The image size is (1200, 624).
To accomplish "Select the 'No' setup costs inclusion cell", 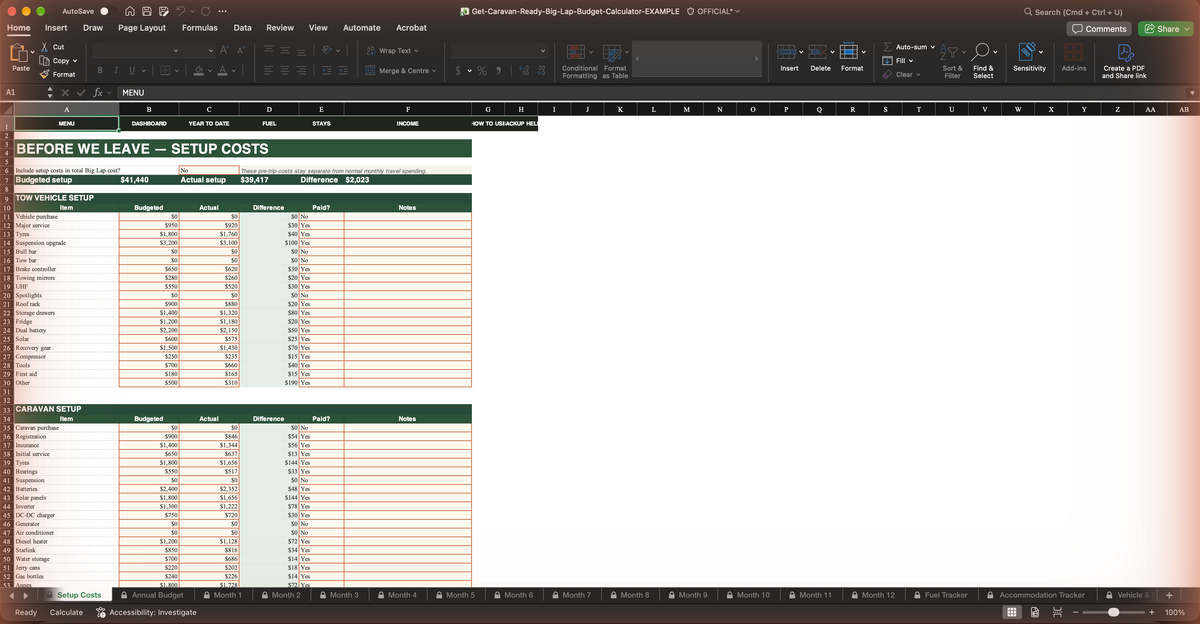I will [x=209, y=171].
